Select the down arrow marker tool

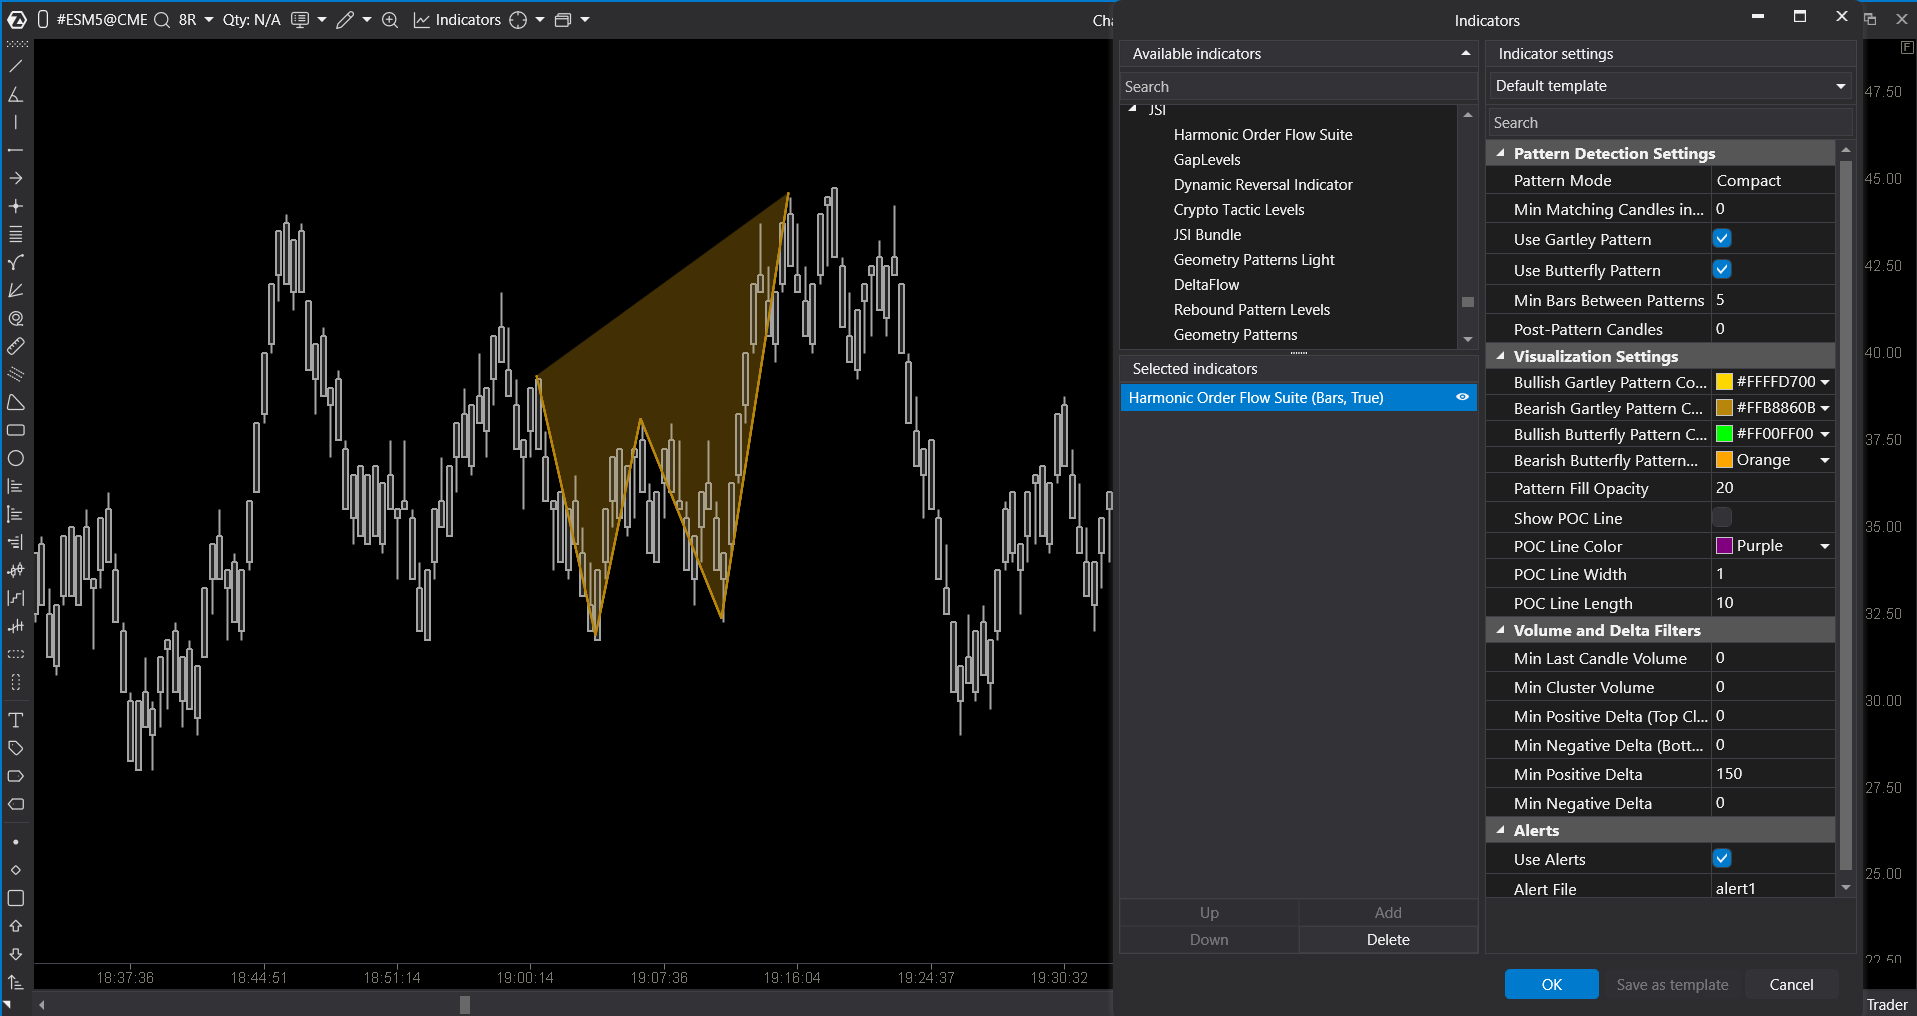pos(15,954)
